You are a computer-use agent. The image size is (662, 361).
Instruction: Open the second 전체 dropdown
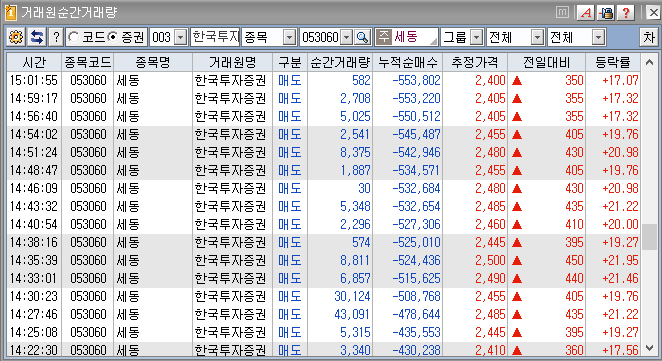point(598,38)
